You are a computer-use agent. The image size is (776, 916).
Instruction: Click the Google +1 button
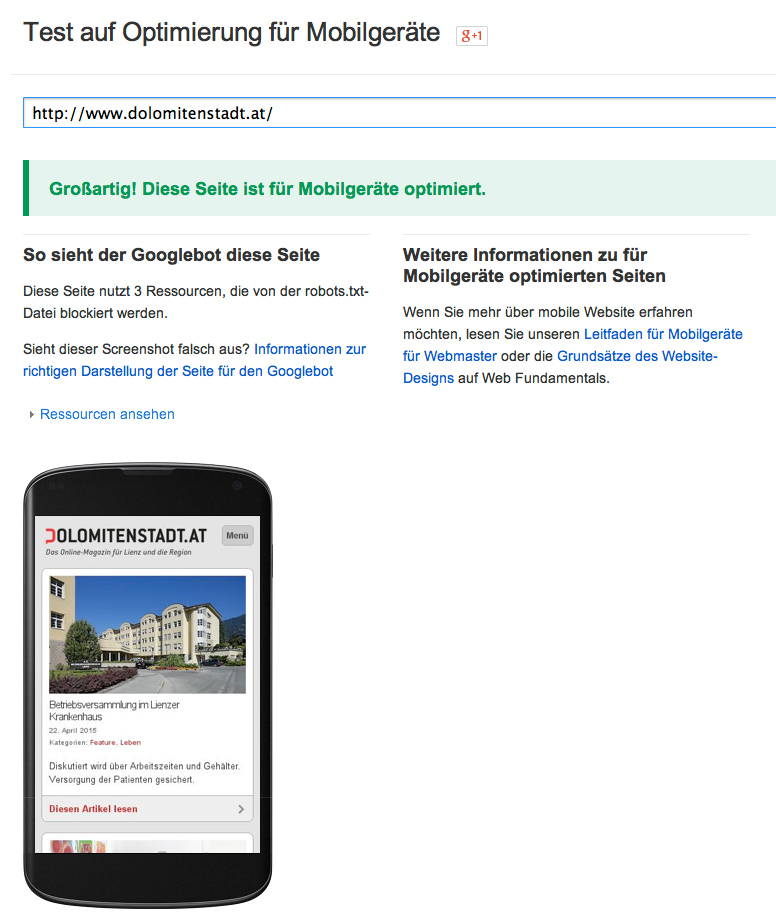(472, 36)
